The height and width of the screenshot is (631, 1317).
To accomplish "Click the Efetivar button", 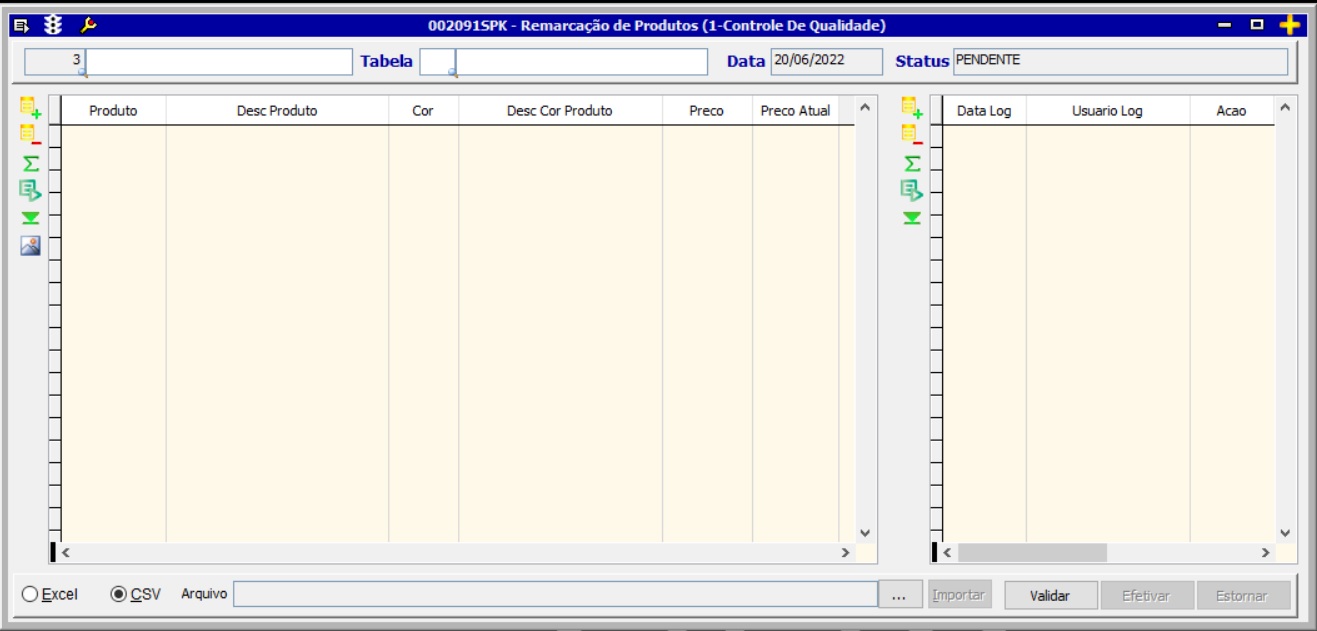I will coord(1145,595).
